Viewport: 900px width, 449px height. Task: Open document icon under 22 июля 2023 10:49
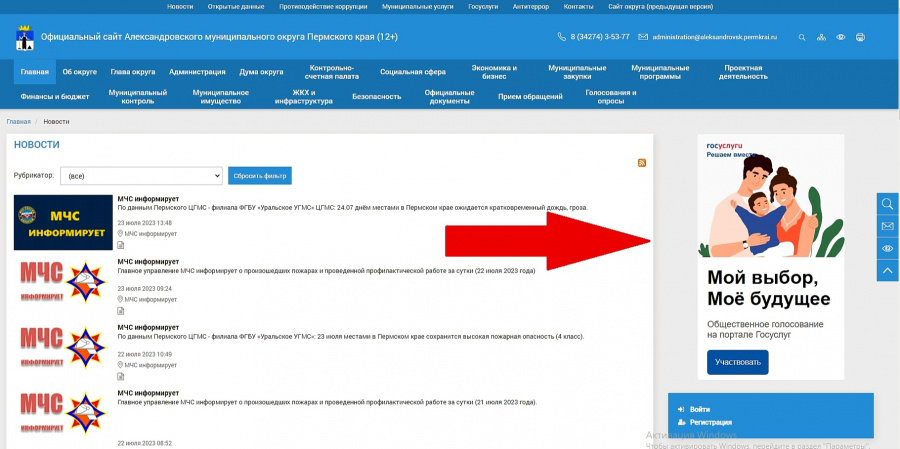point(121,377)
